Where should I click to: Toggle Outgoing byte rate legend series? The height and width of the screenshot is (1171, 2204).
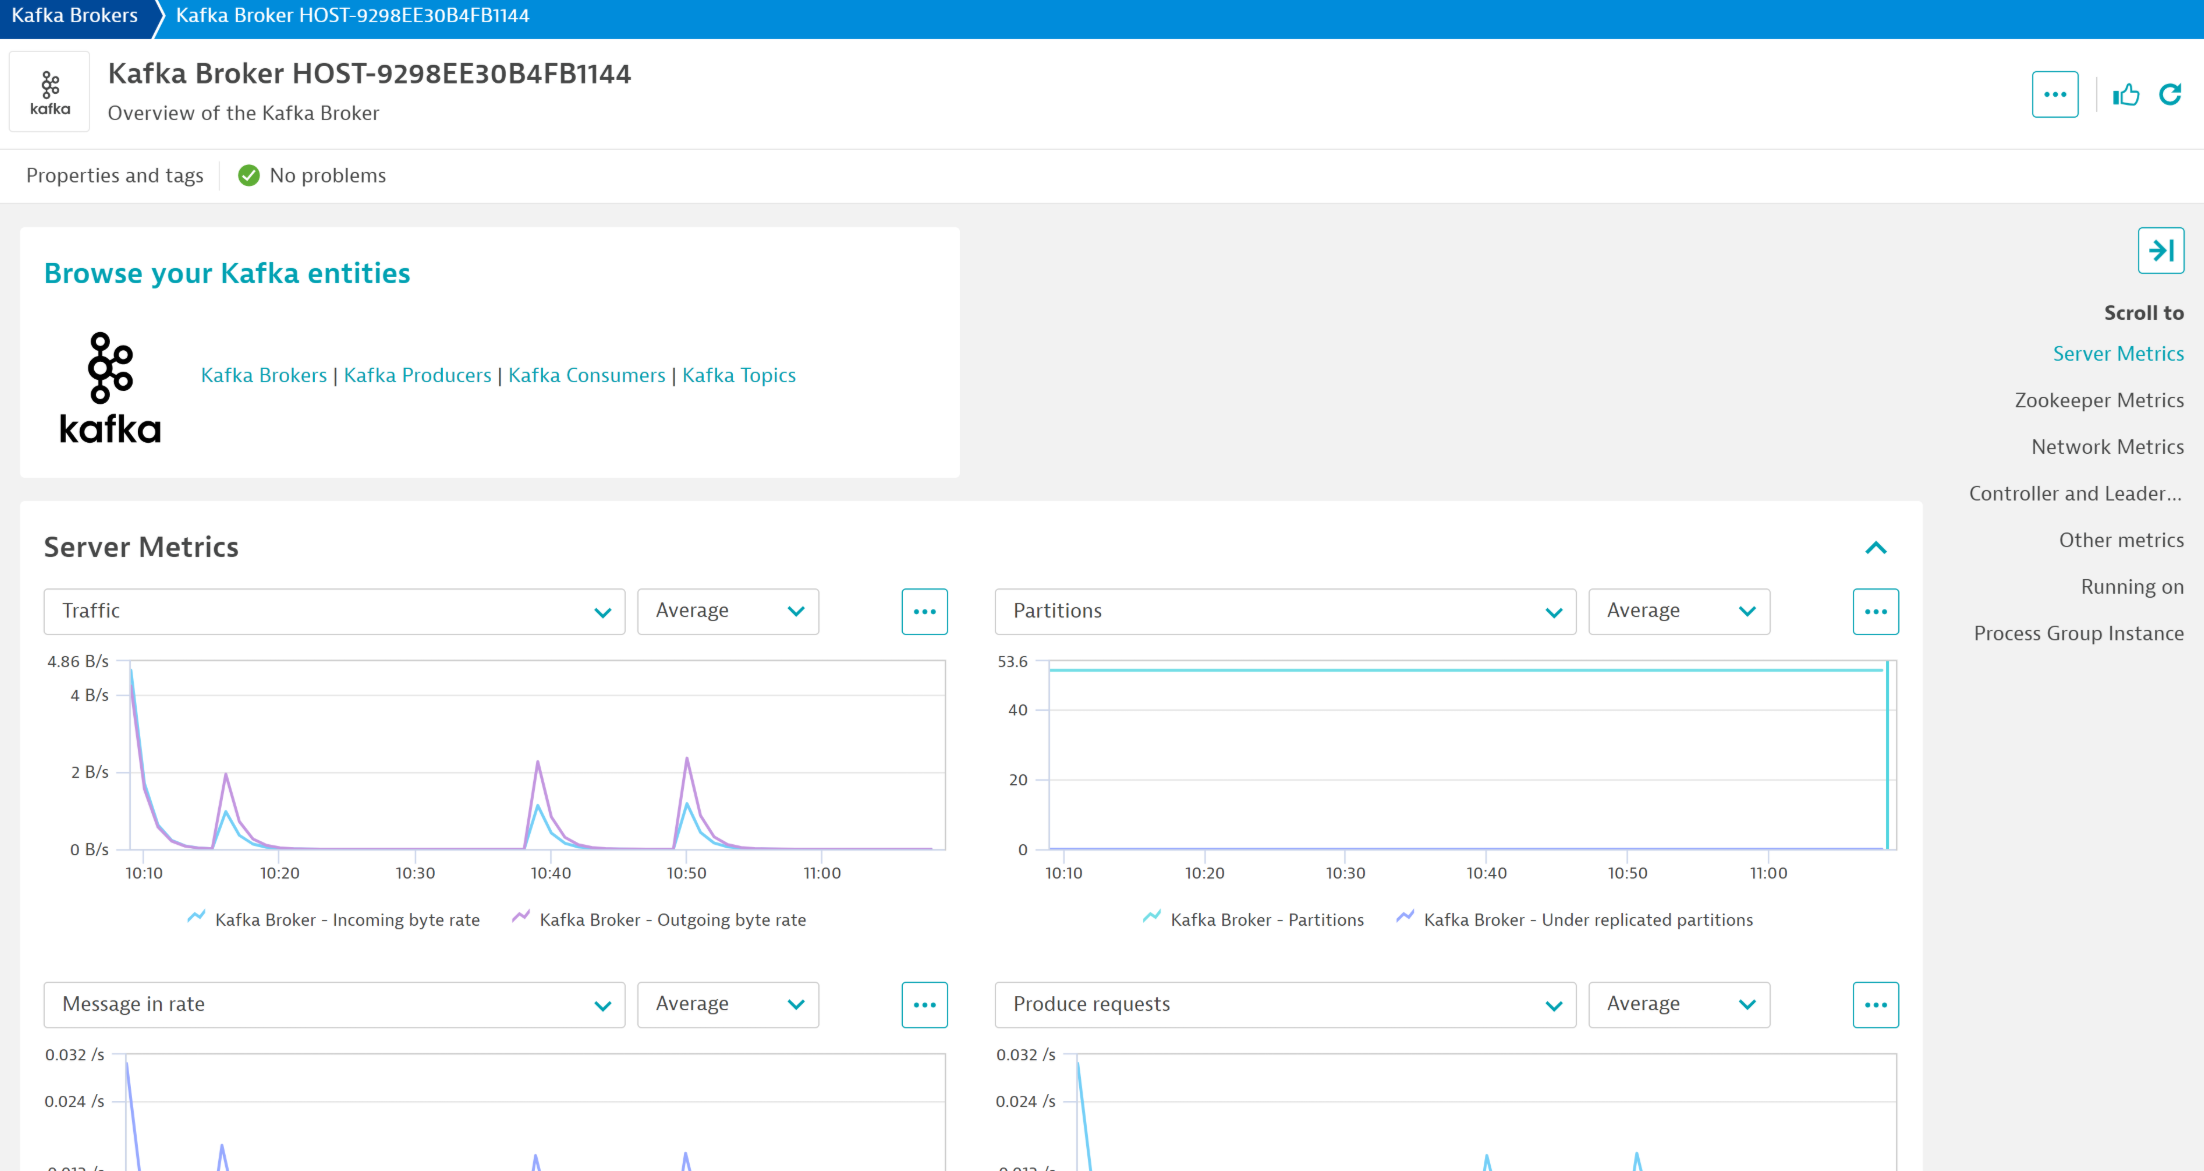pos(672,920)
